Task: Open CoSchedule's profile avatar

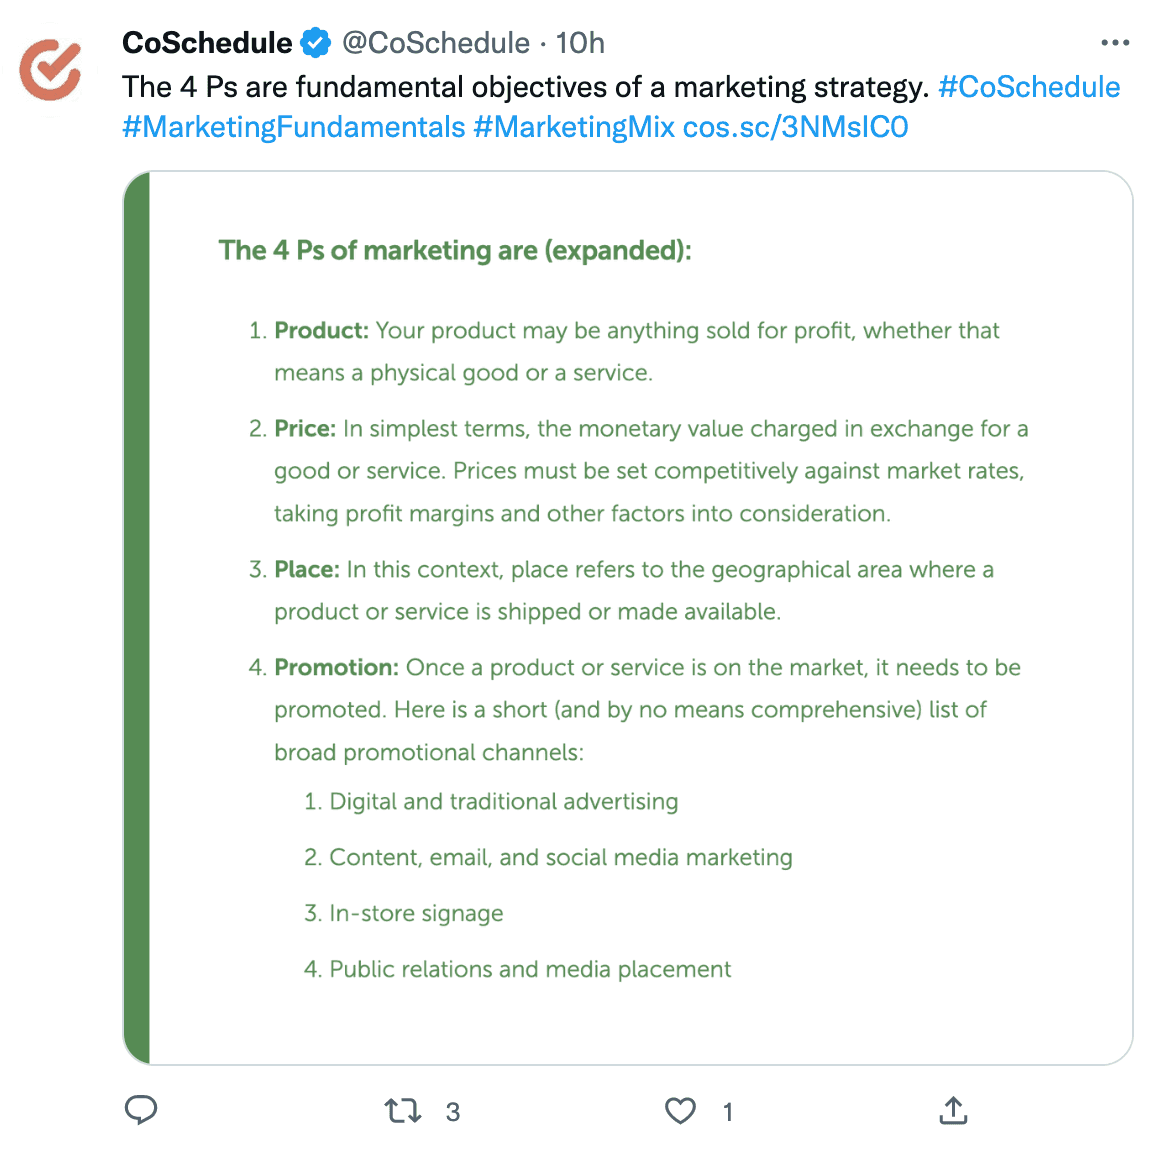Action: [49, 68]
